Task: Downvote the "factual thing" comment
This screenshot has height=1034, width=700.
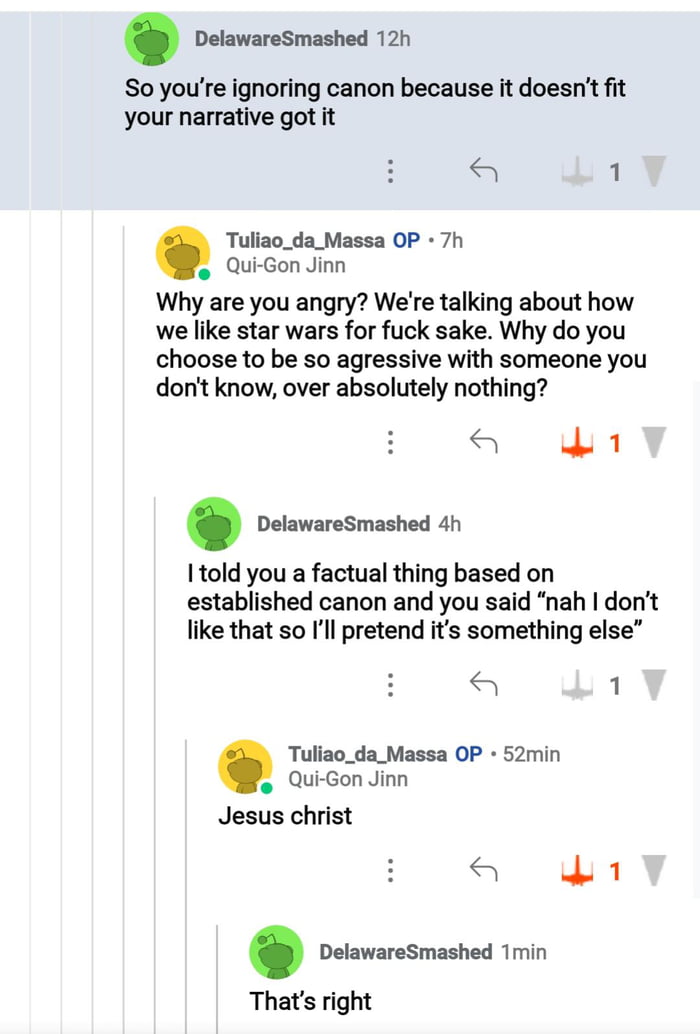Action: pos(654,685)
